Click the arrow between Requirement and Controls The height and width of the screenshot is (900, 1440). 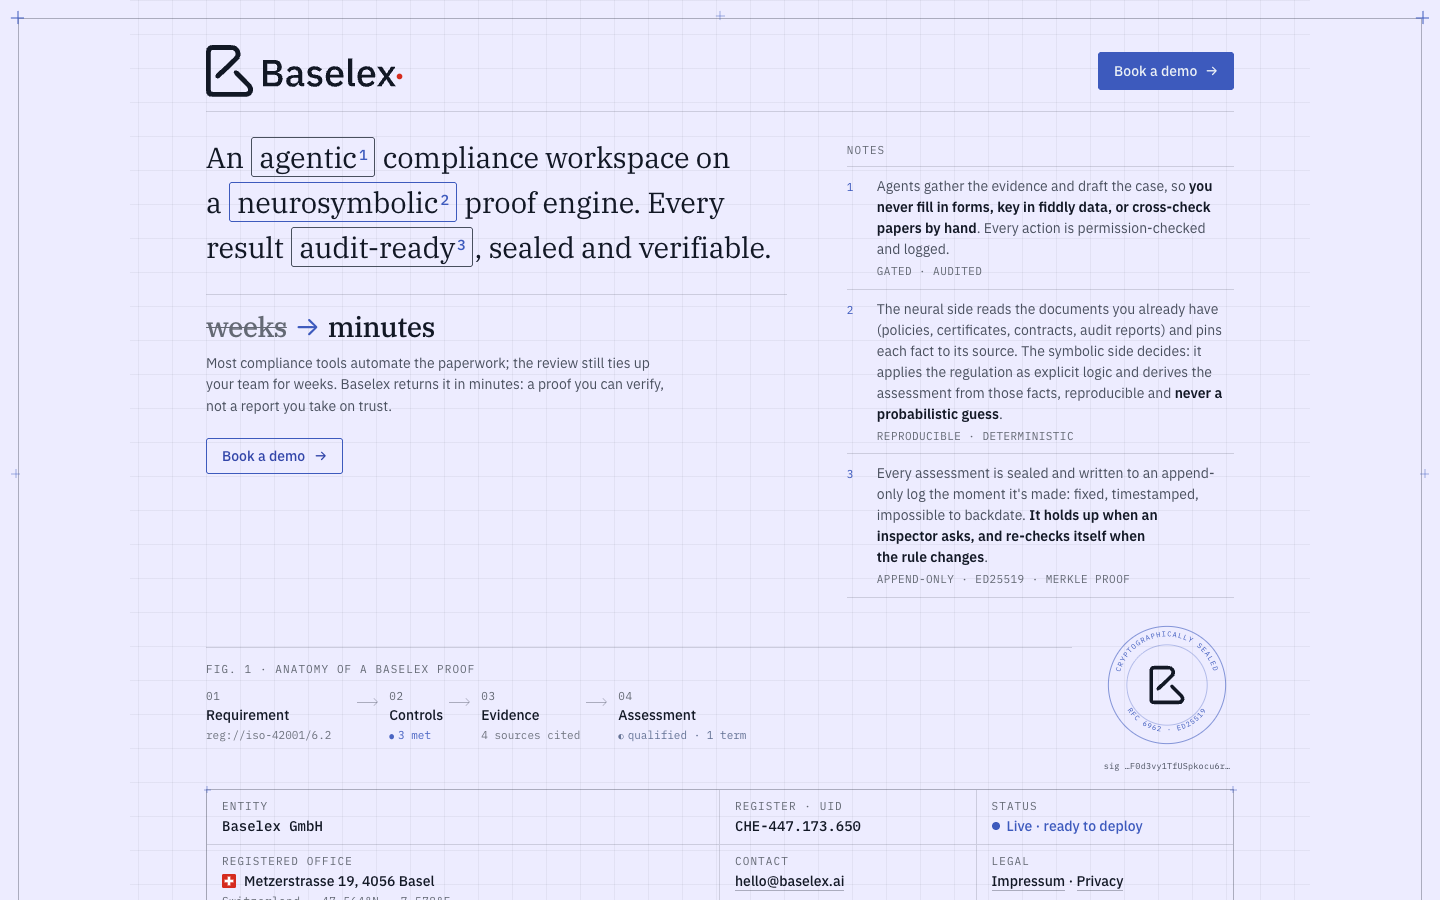(367, 702)
